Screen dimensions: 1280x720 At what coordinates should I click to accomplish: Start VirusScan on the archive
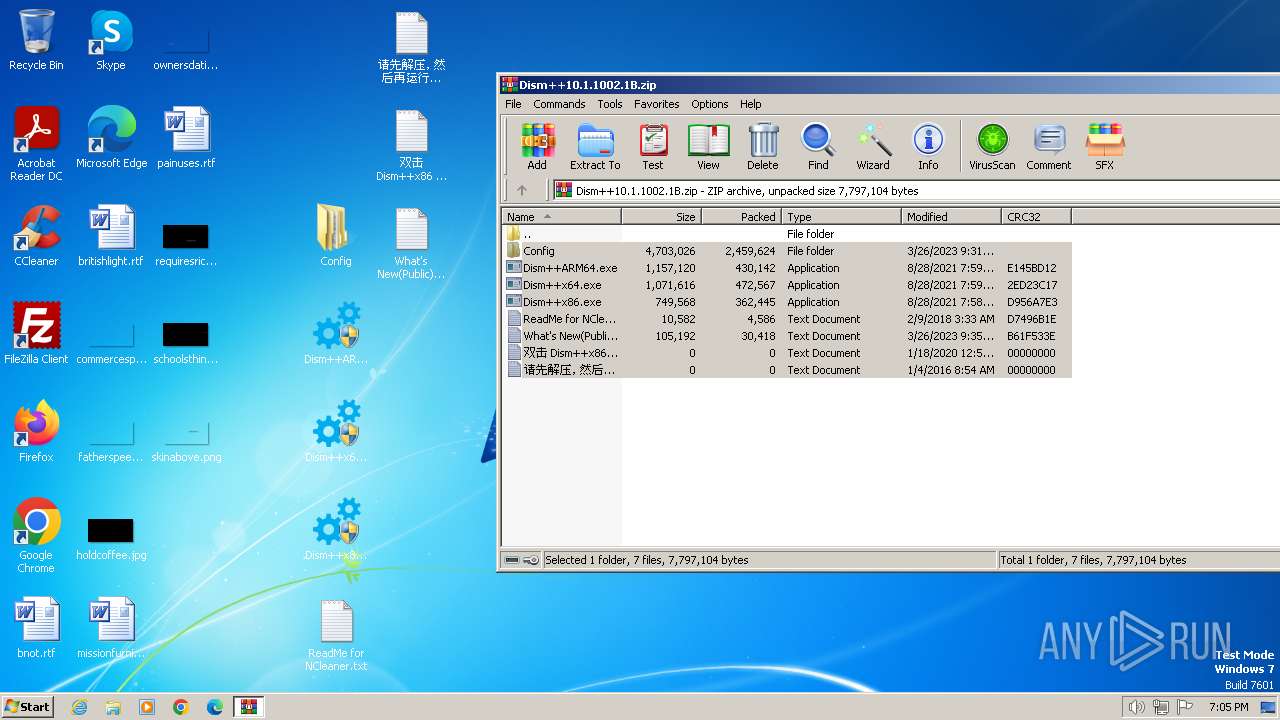point(992,146)
